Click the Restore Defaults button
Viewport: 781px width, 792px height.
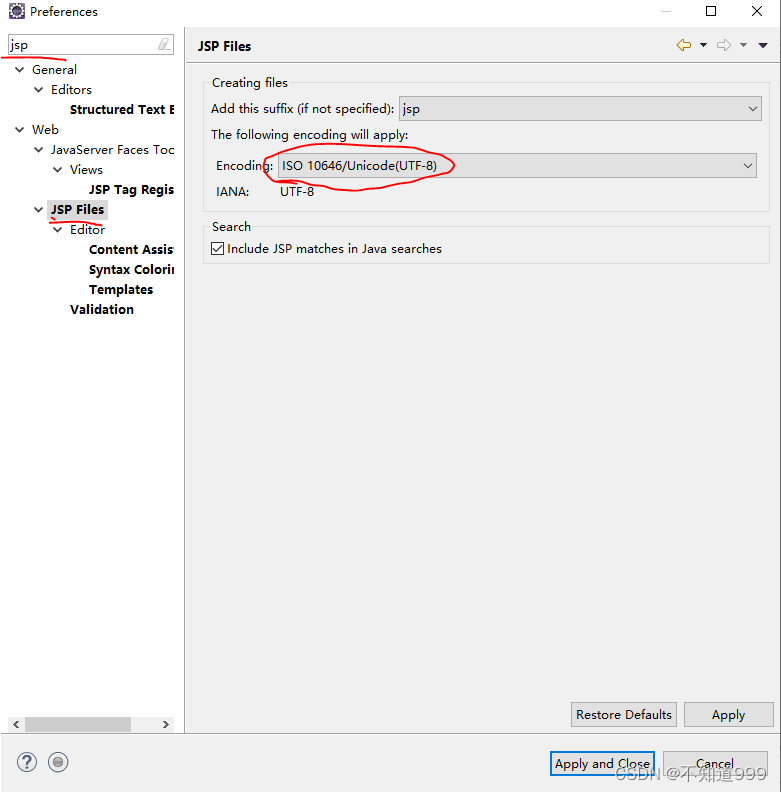click(x=624, y=715)
